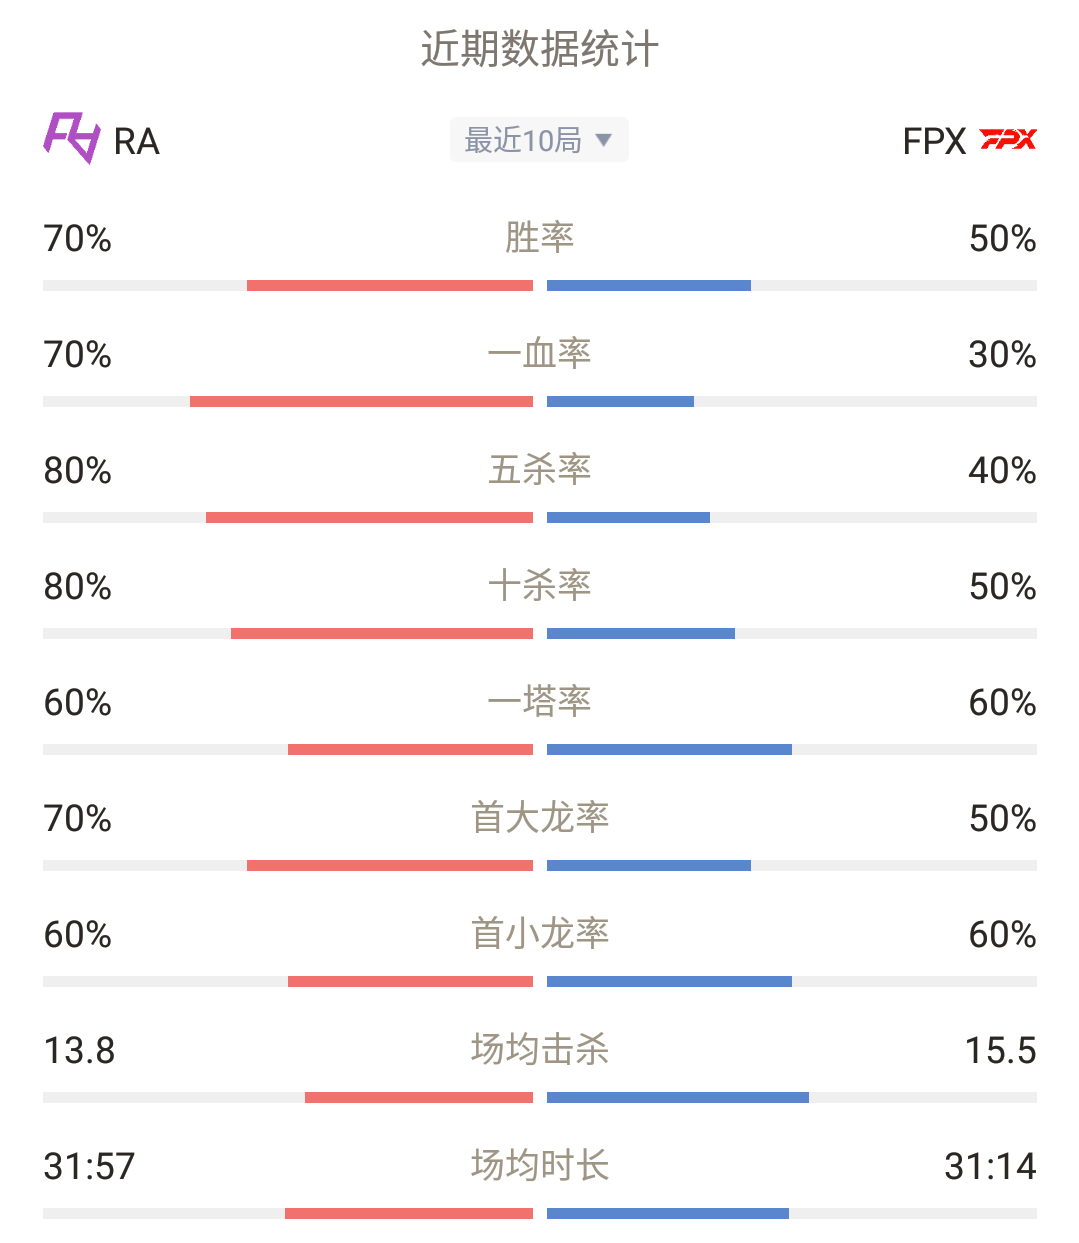Image resolution: width=1079 pixels, height=1243 pixels.
Task: Click the 一塔率 stat label
Action: (540, 701)
